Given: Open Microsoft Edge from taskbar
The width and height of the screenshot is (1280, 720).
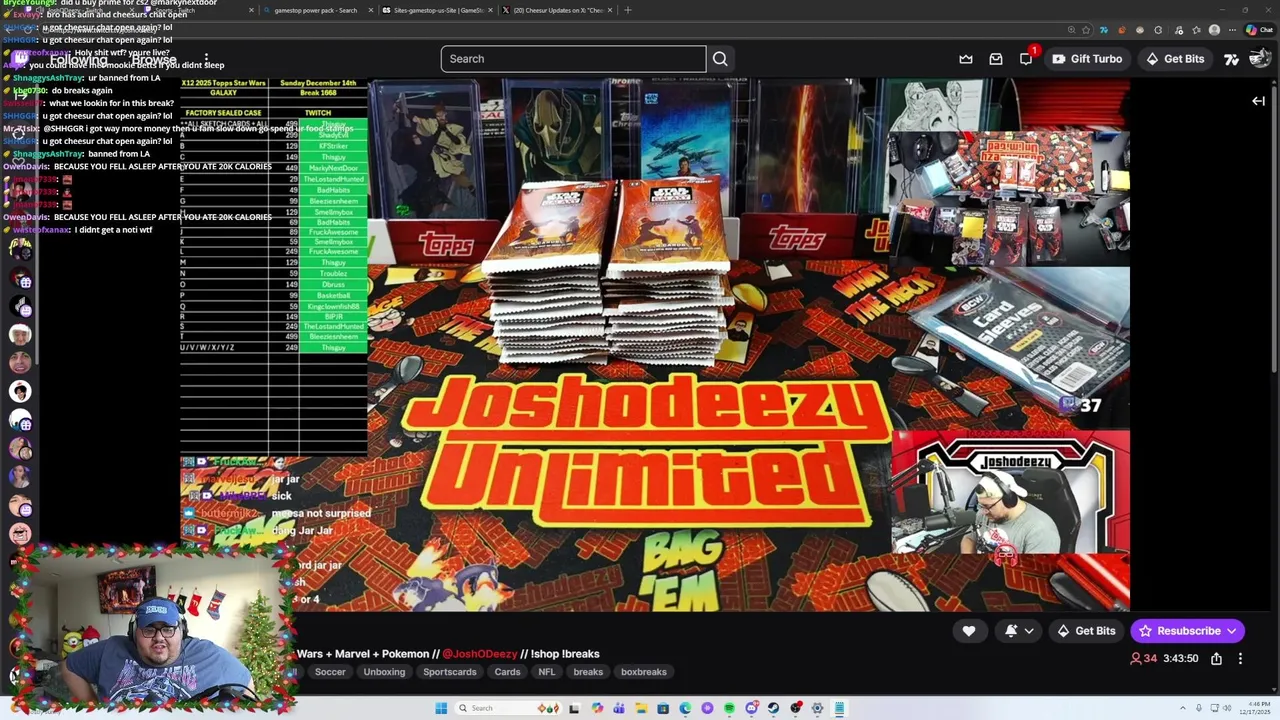Looking at the screenshot, I should pyautogui.click(x=685, y=708).
